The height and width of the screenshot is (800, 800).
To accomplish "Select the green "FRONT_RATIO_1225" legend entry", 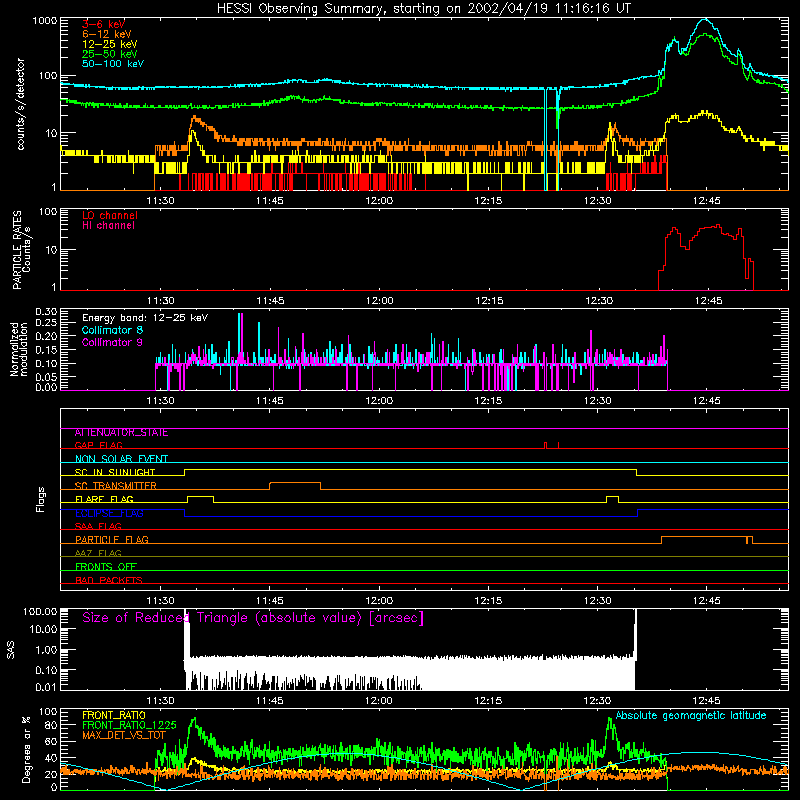I will point(129,725).
